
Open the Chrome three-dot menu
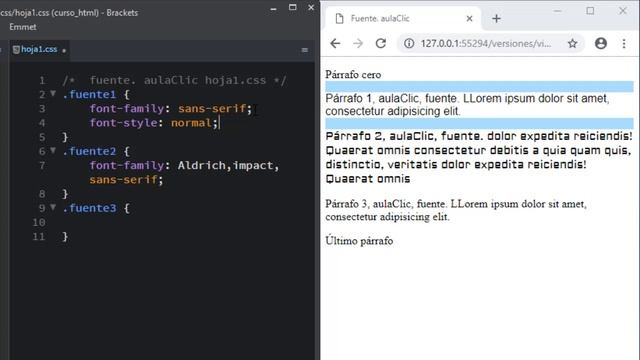(x=624, y=43)
